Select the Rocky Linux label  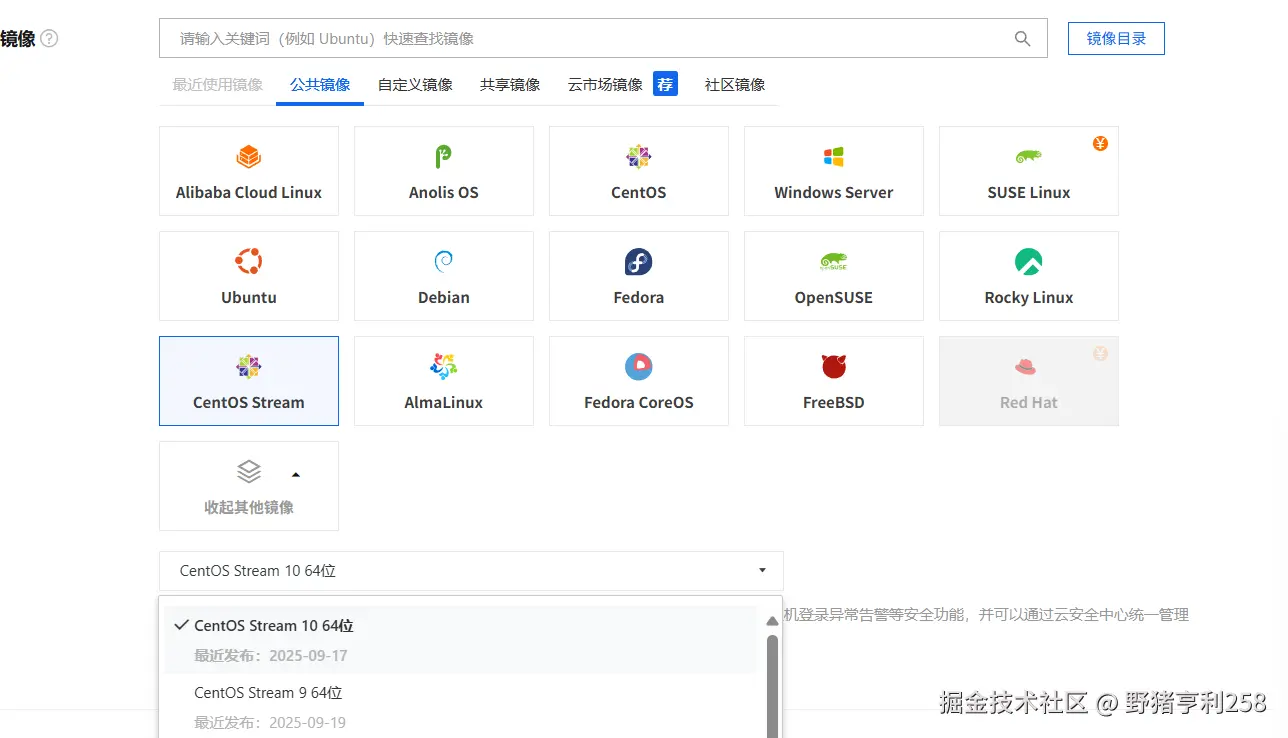(x=1029, y=298)
